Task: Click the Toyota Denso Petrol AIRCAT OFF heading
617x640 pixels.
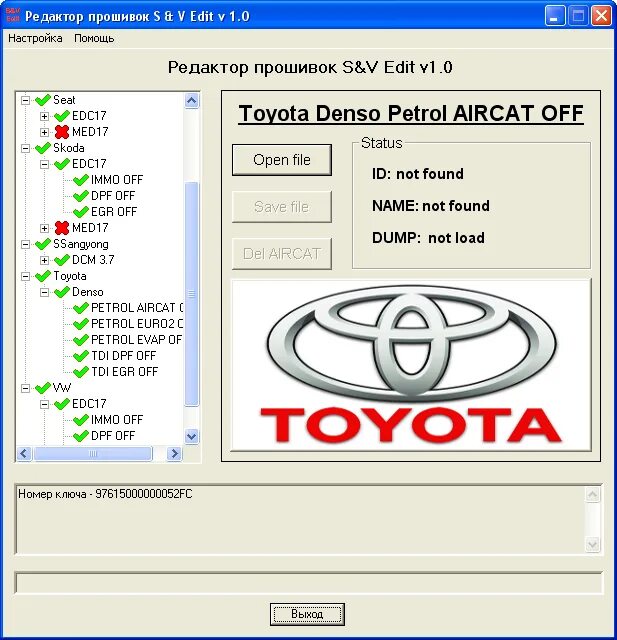Action: click(x=411, y=113)
